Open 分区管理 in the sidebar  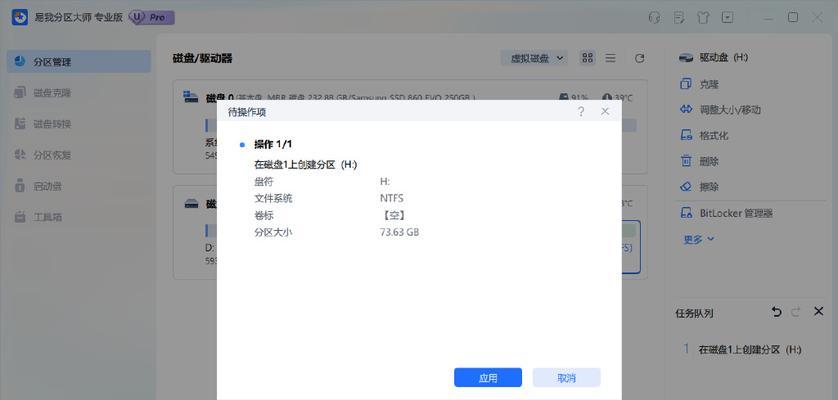[79, 61]
